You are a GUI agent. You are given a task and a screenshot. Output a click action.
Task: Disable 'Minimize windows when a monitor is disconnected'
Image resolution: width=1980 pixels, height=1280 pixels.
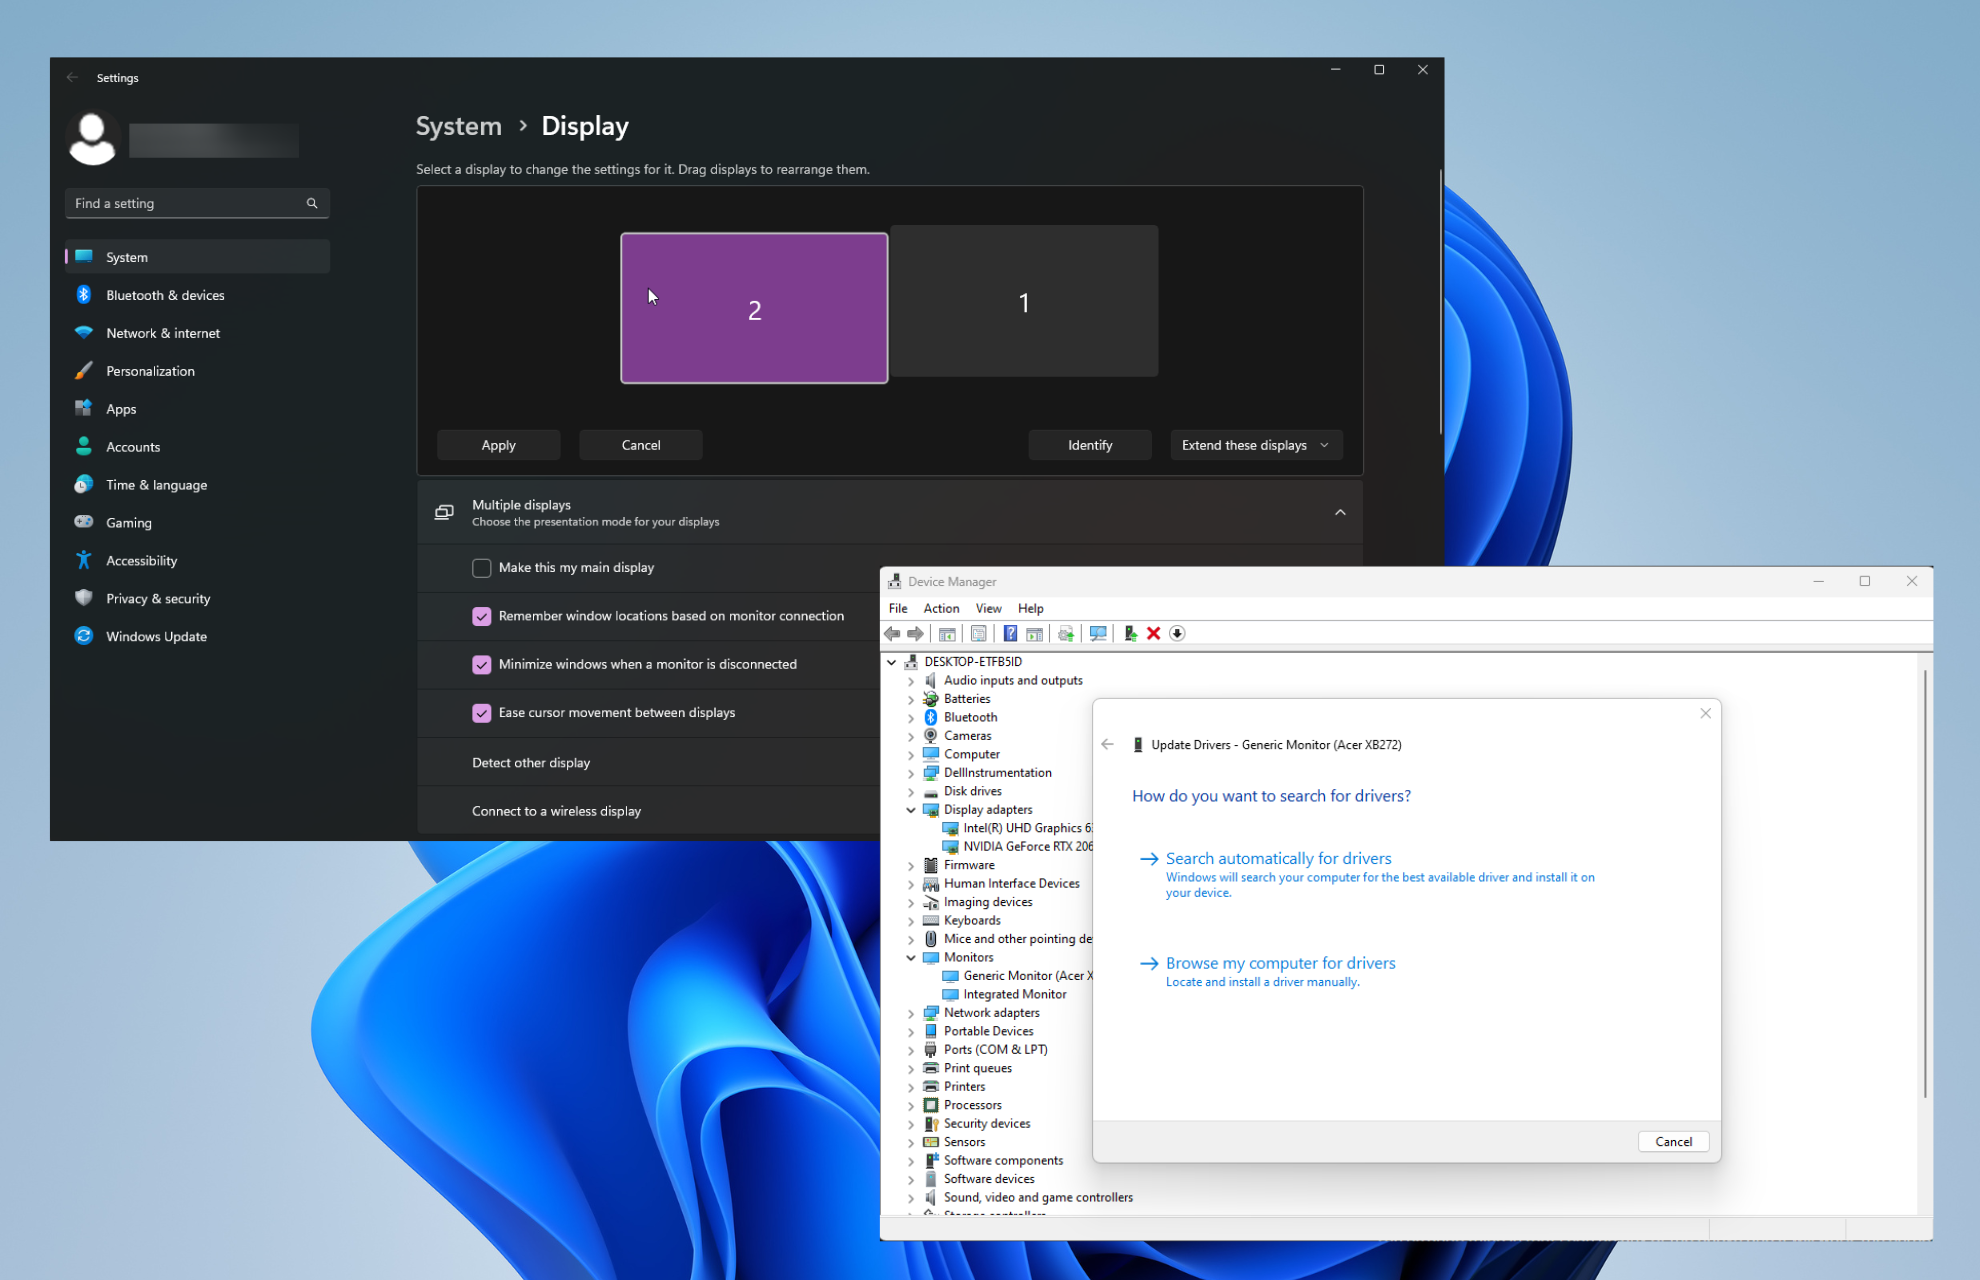point(481,664)
